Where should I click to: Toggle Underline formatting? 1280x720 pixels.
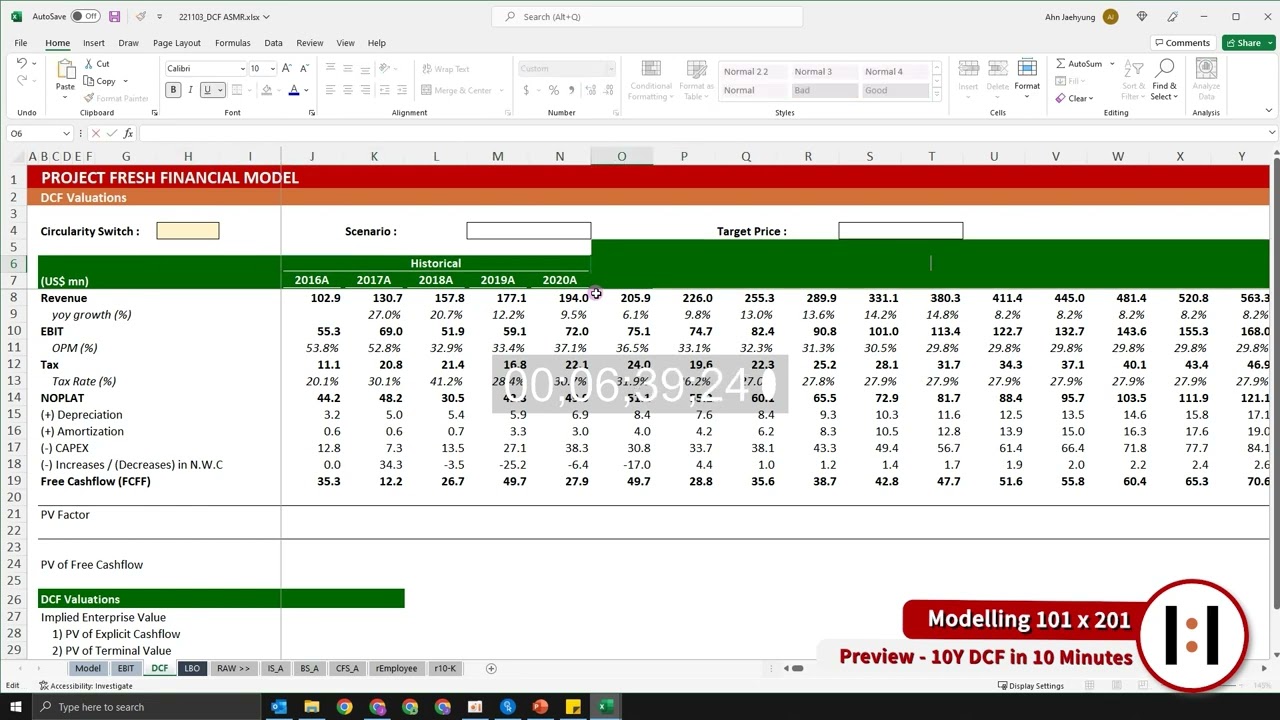(x=208, y=90)
